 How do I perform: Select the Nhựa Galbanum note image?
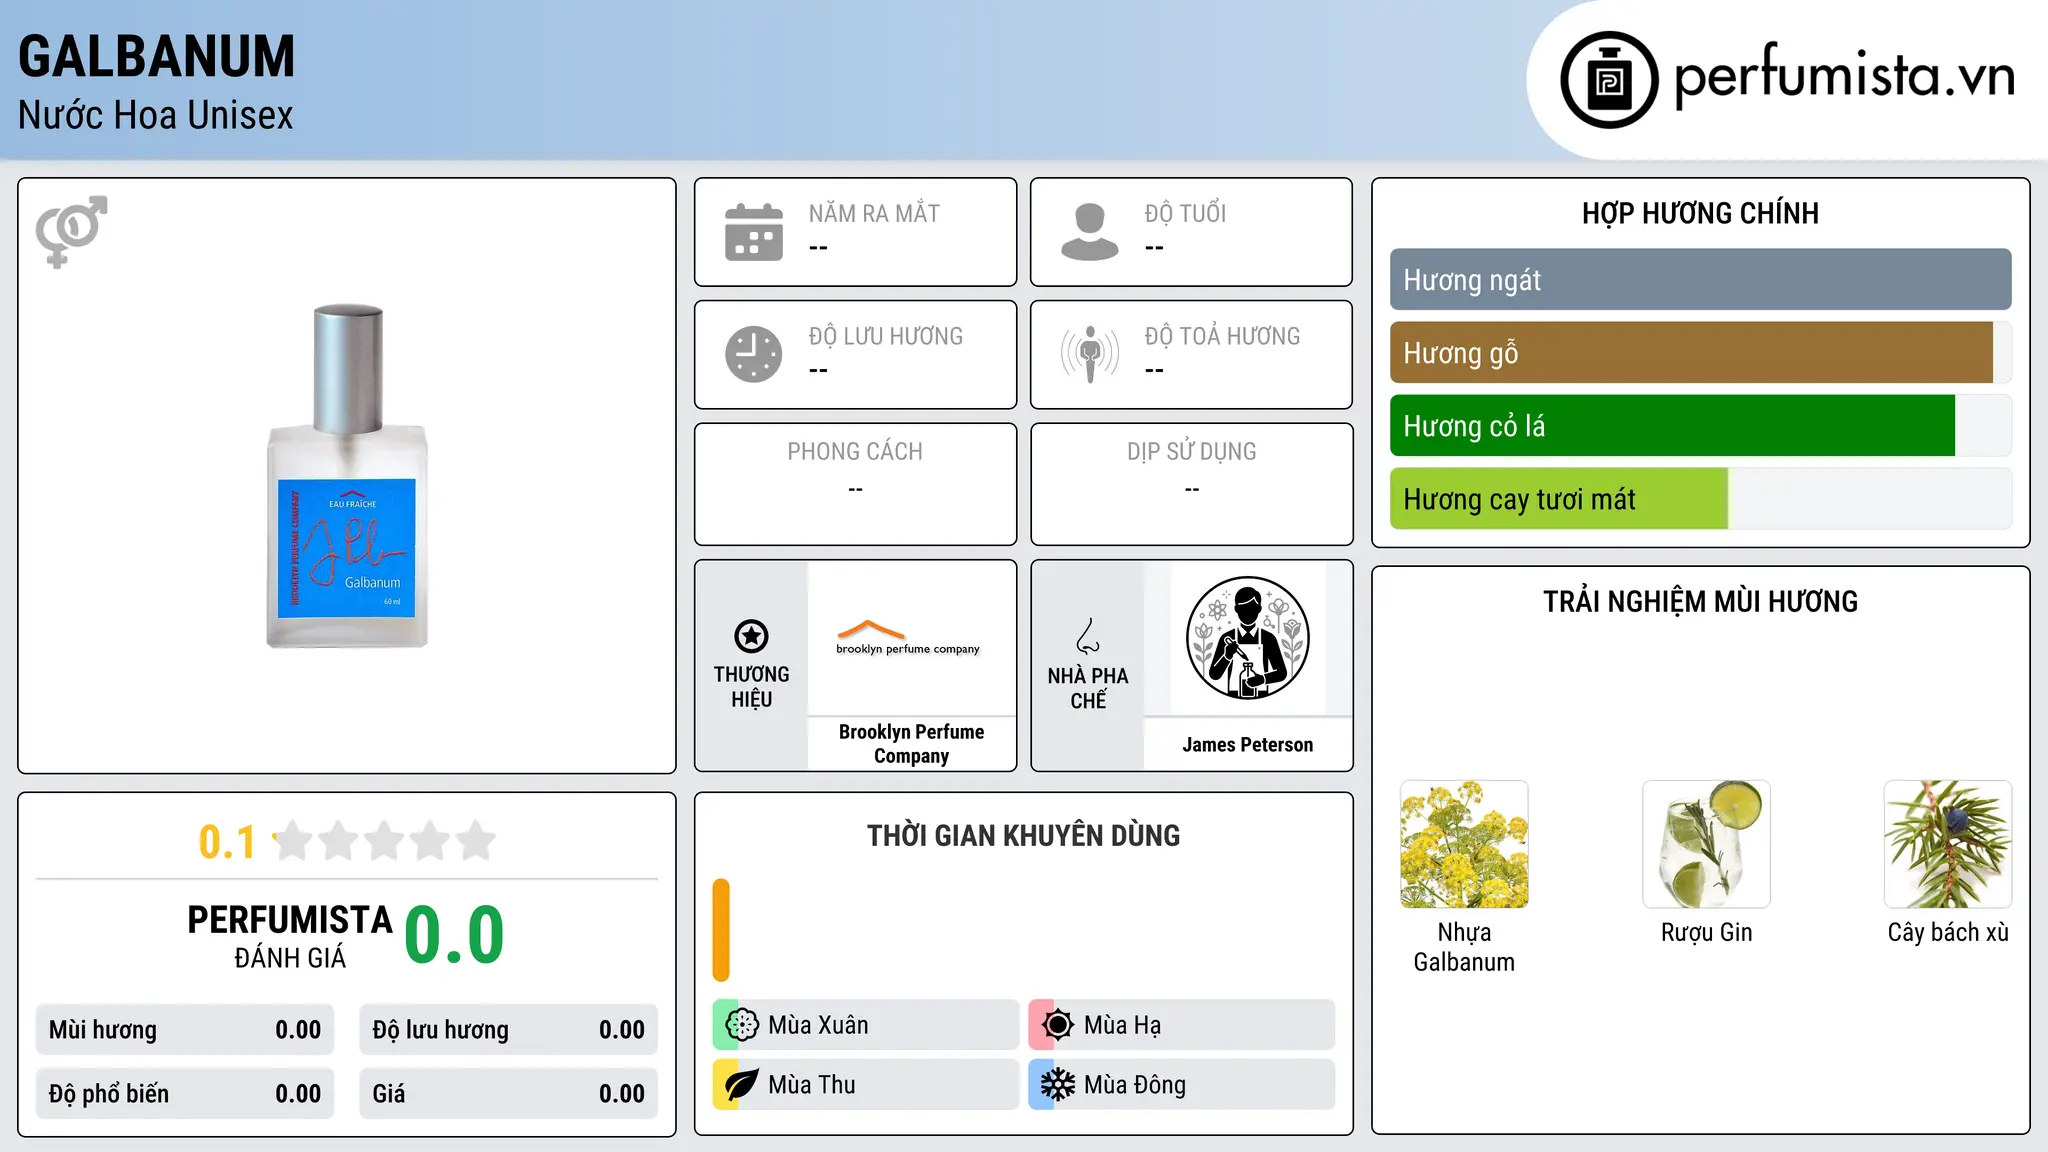pyautogui.click(x=1464, y=844)
